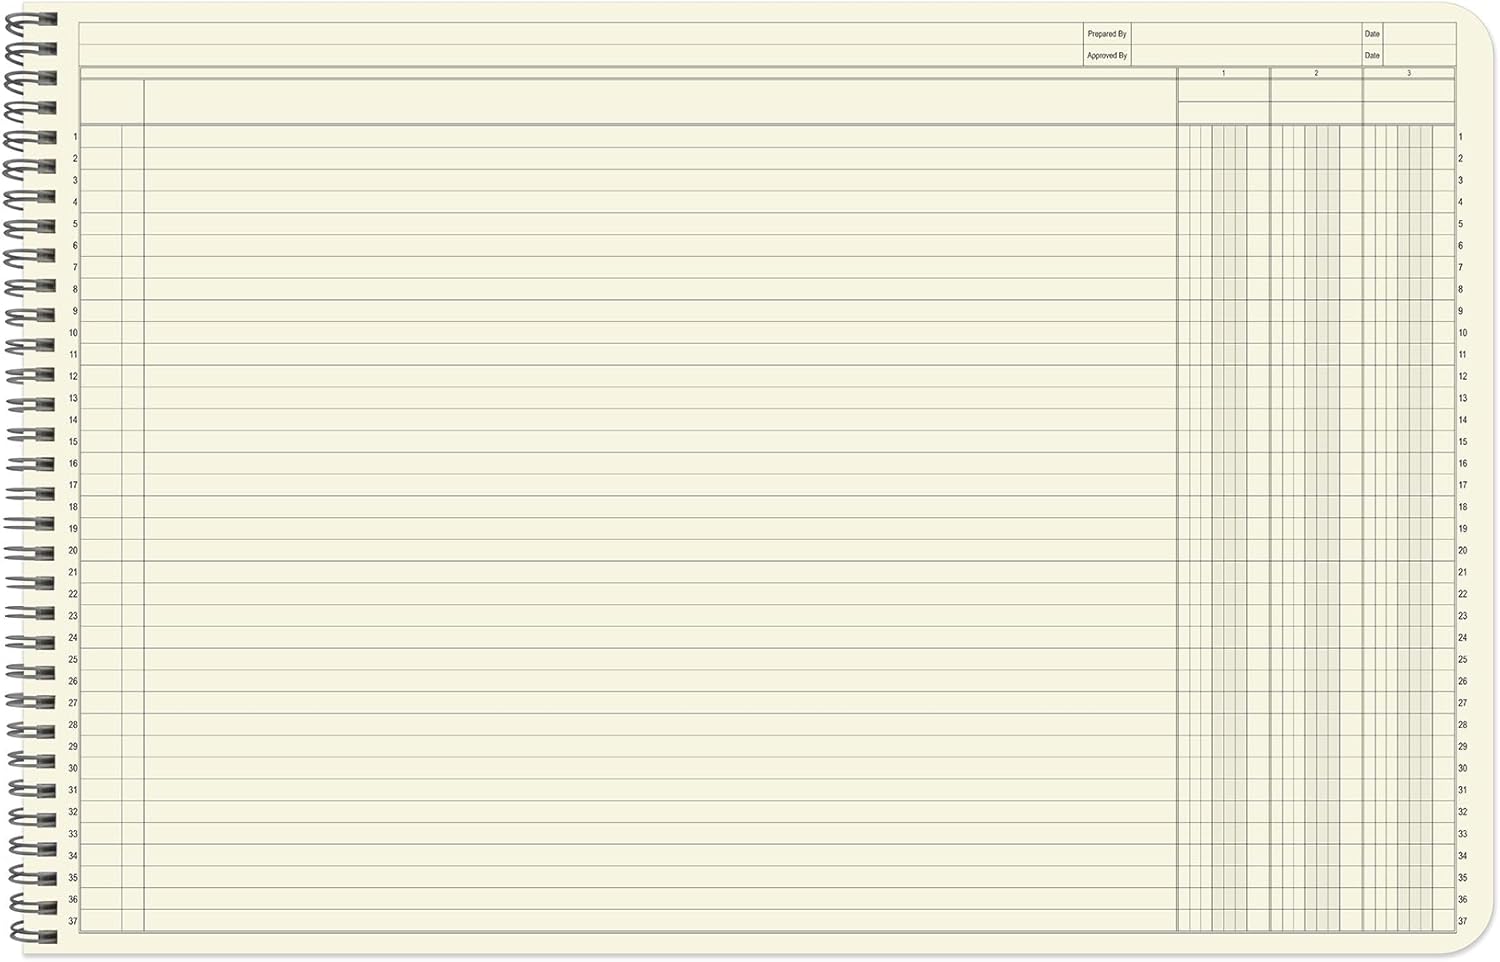The width and height of the screenshot is (1500, 962).
Task: Click column 3 amount cell in row 22
Action: tap(1409, 594)
